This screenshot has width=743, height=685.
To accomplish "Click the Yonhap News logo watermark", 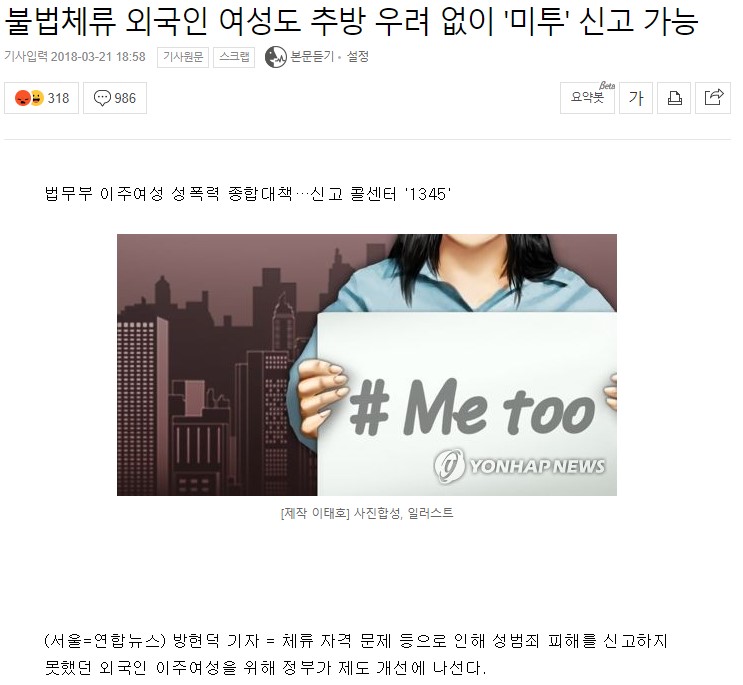I will pos(519,466).
